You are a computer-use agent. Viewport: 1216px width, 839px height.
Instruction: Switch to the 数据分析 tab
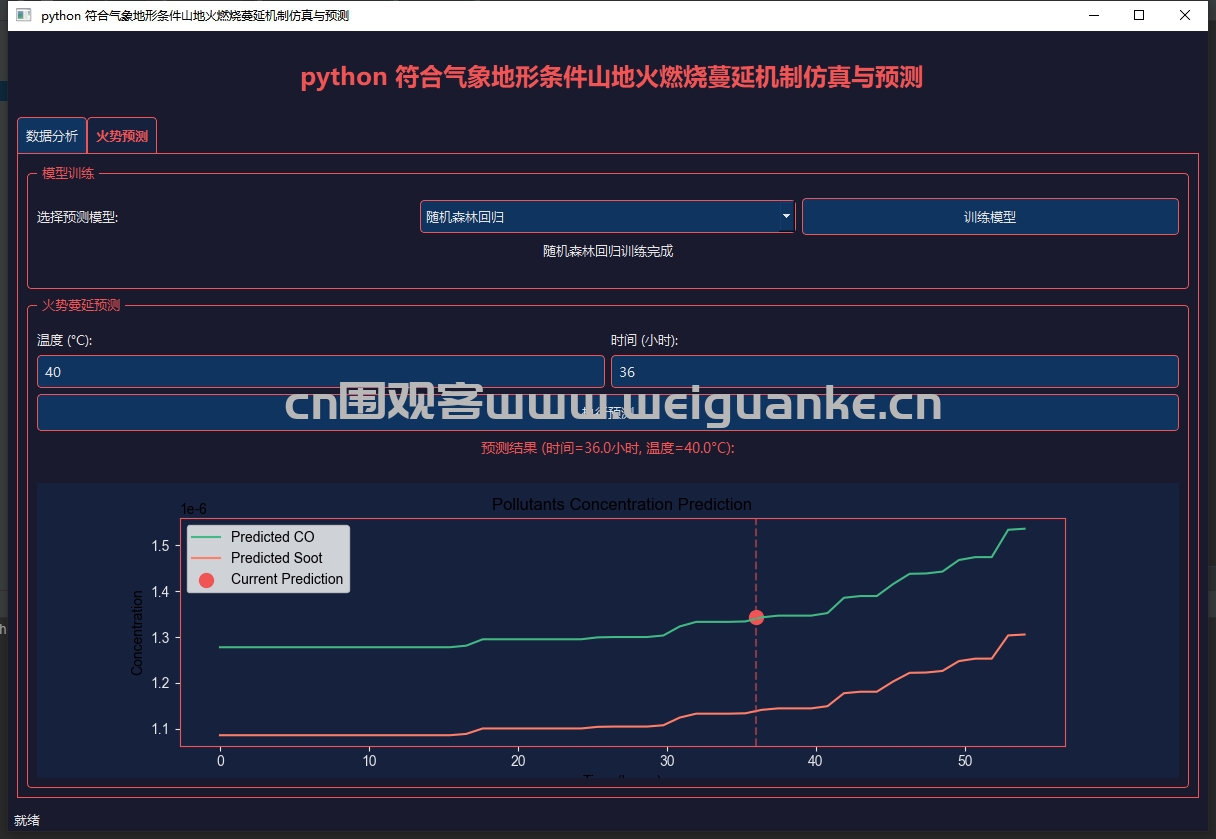tap(52, 136)
